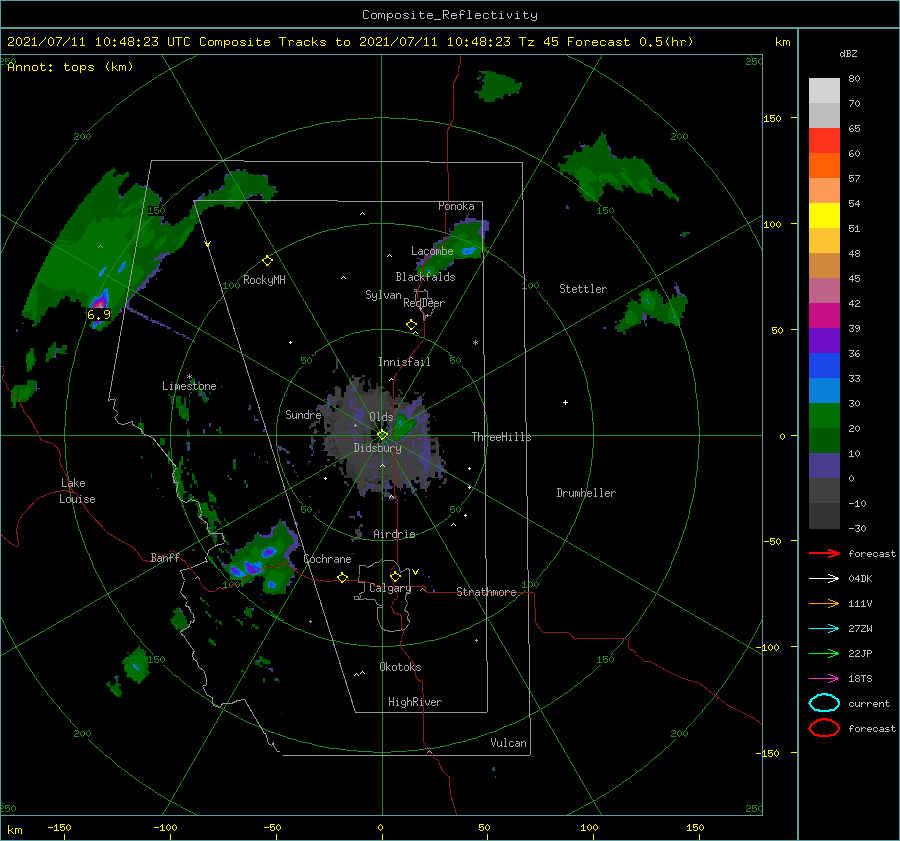Click the RockyMH label
The width and height of the screenshot is (900, 841).
[264, 280]
